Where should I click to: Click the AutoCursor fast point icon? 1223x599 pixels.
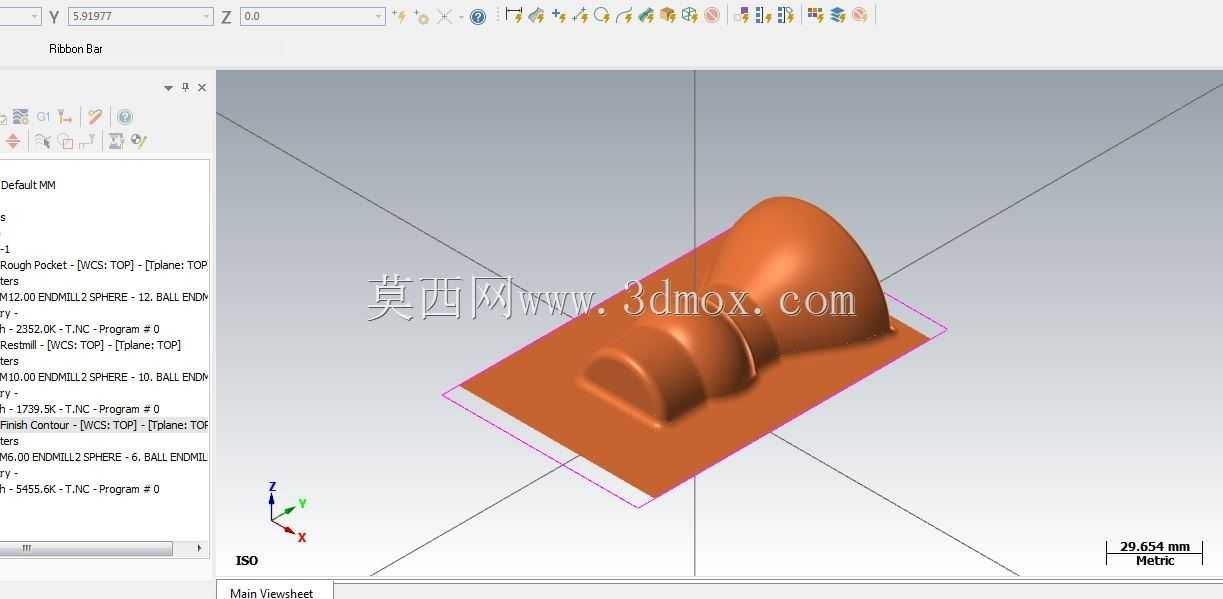click(x=399, y=16)
